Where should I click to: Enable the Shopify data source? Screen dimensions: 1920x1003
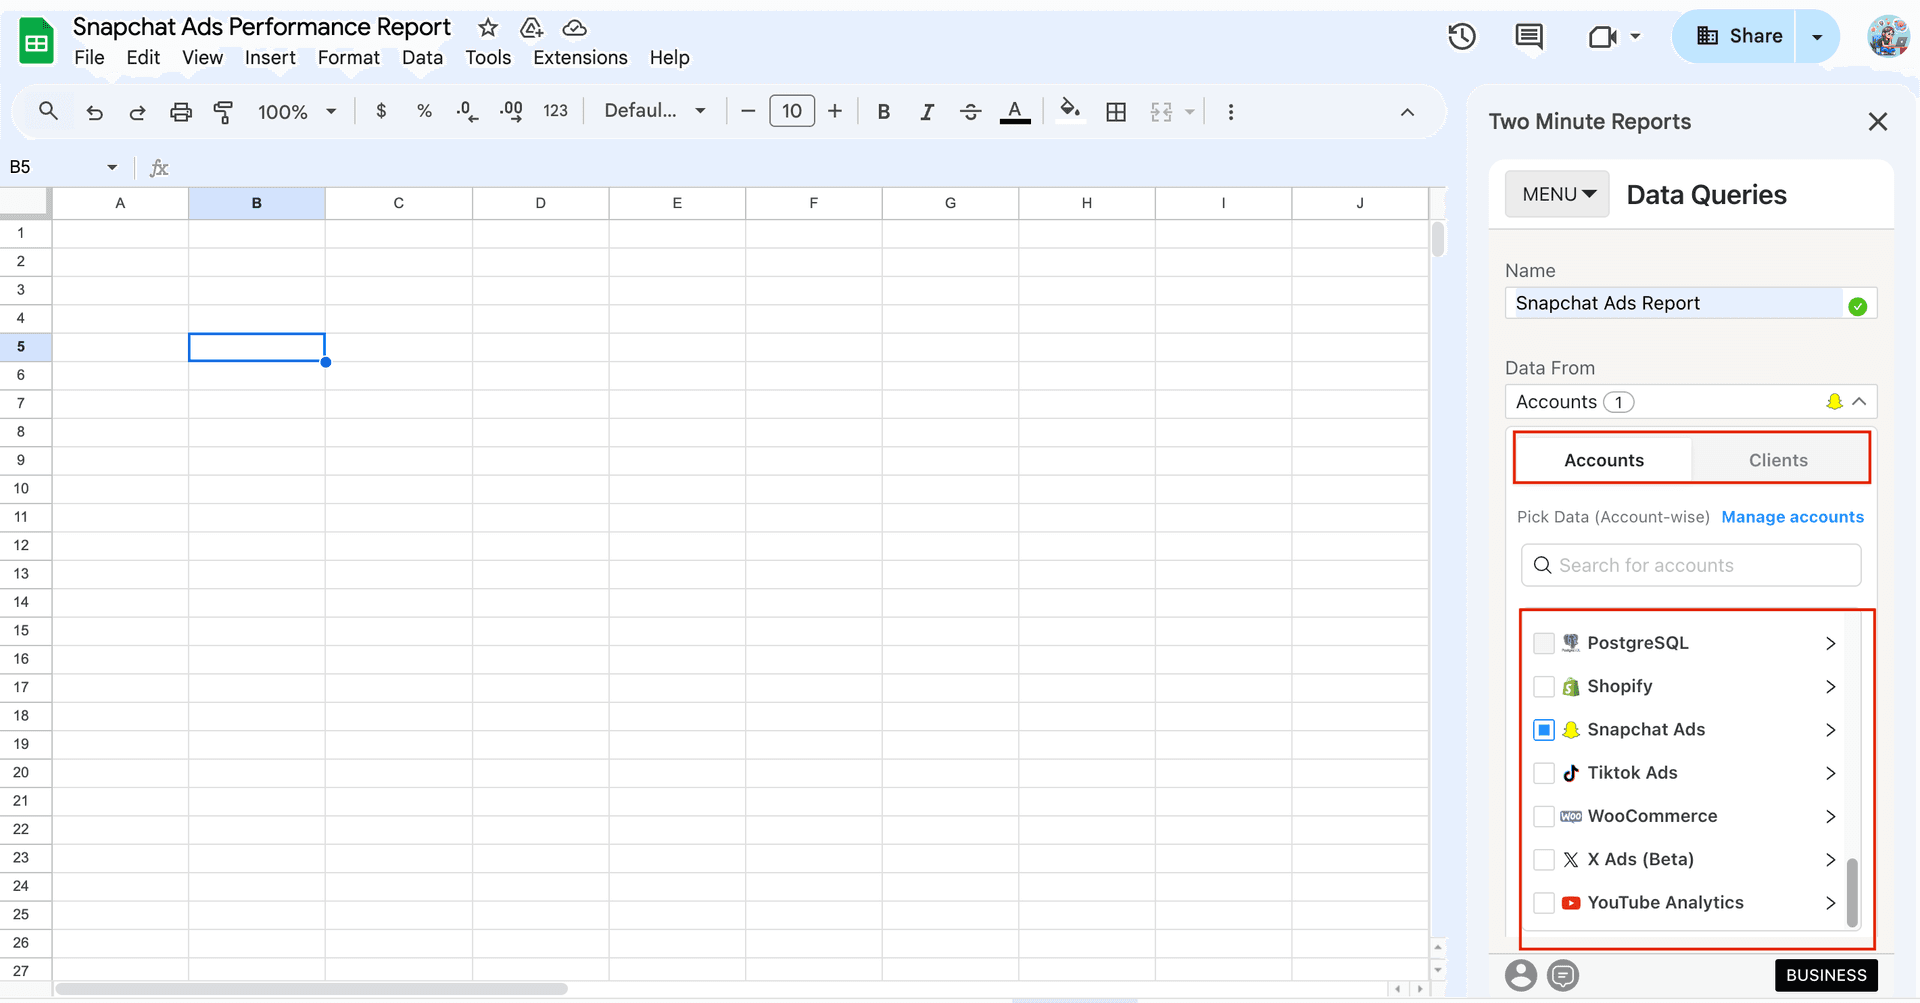(x=1544, y=686)
